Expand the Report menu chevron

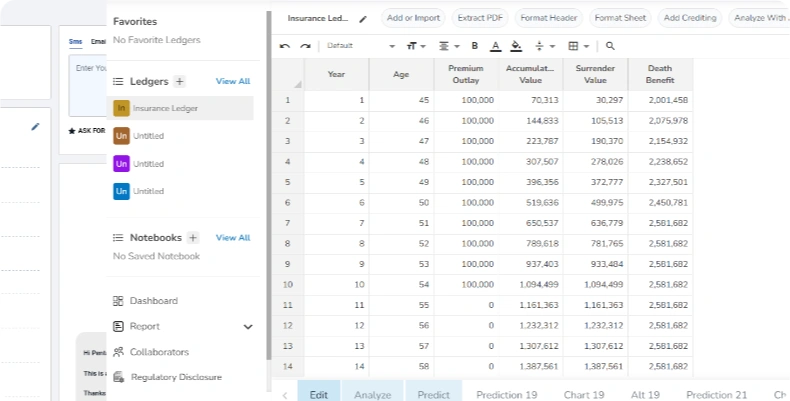[248, 326]
